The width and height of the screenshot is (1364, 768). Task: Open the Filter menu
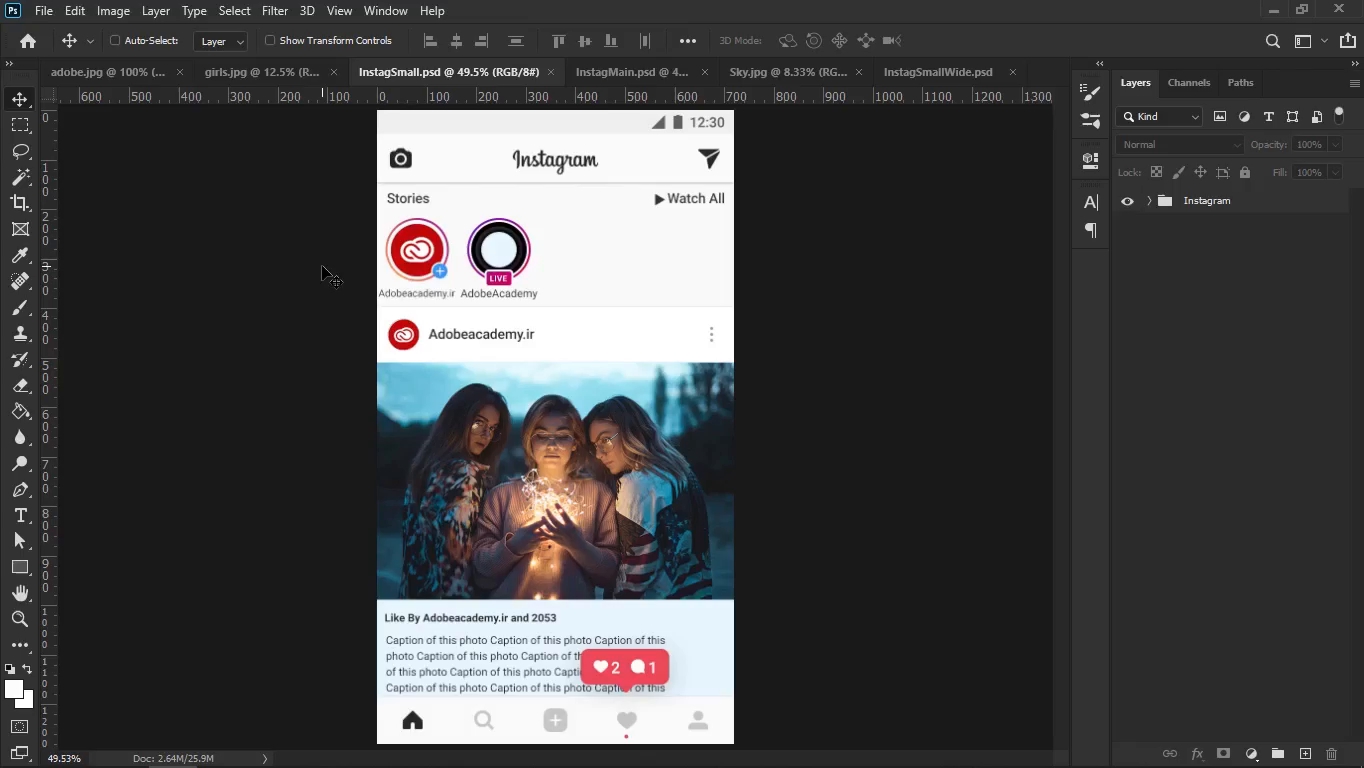tap(275, 11)
